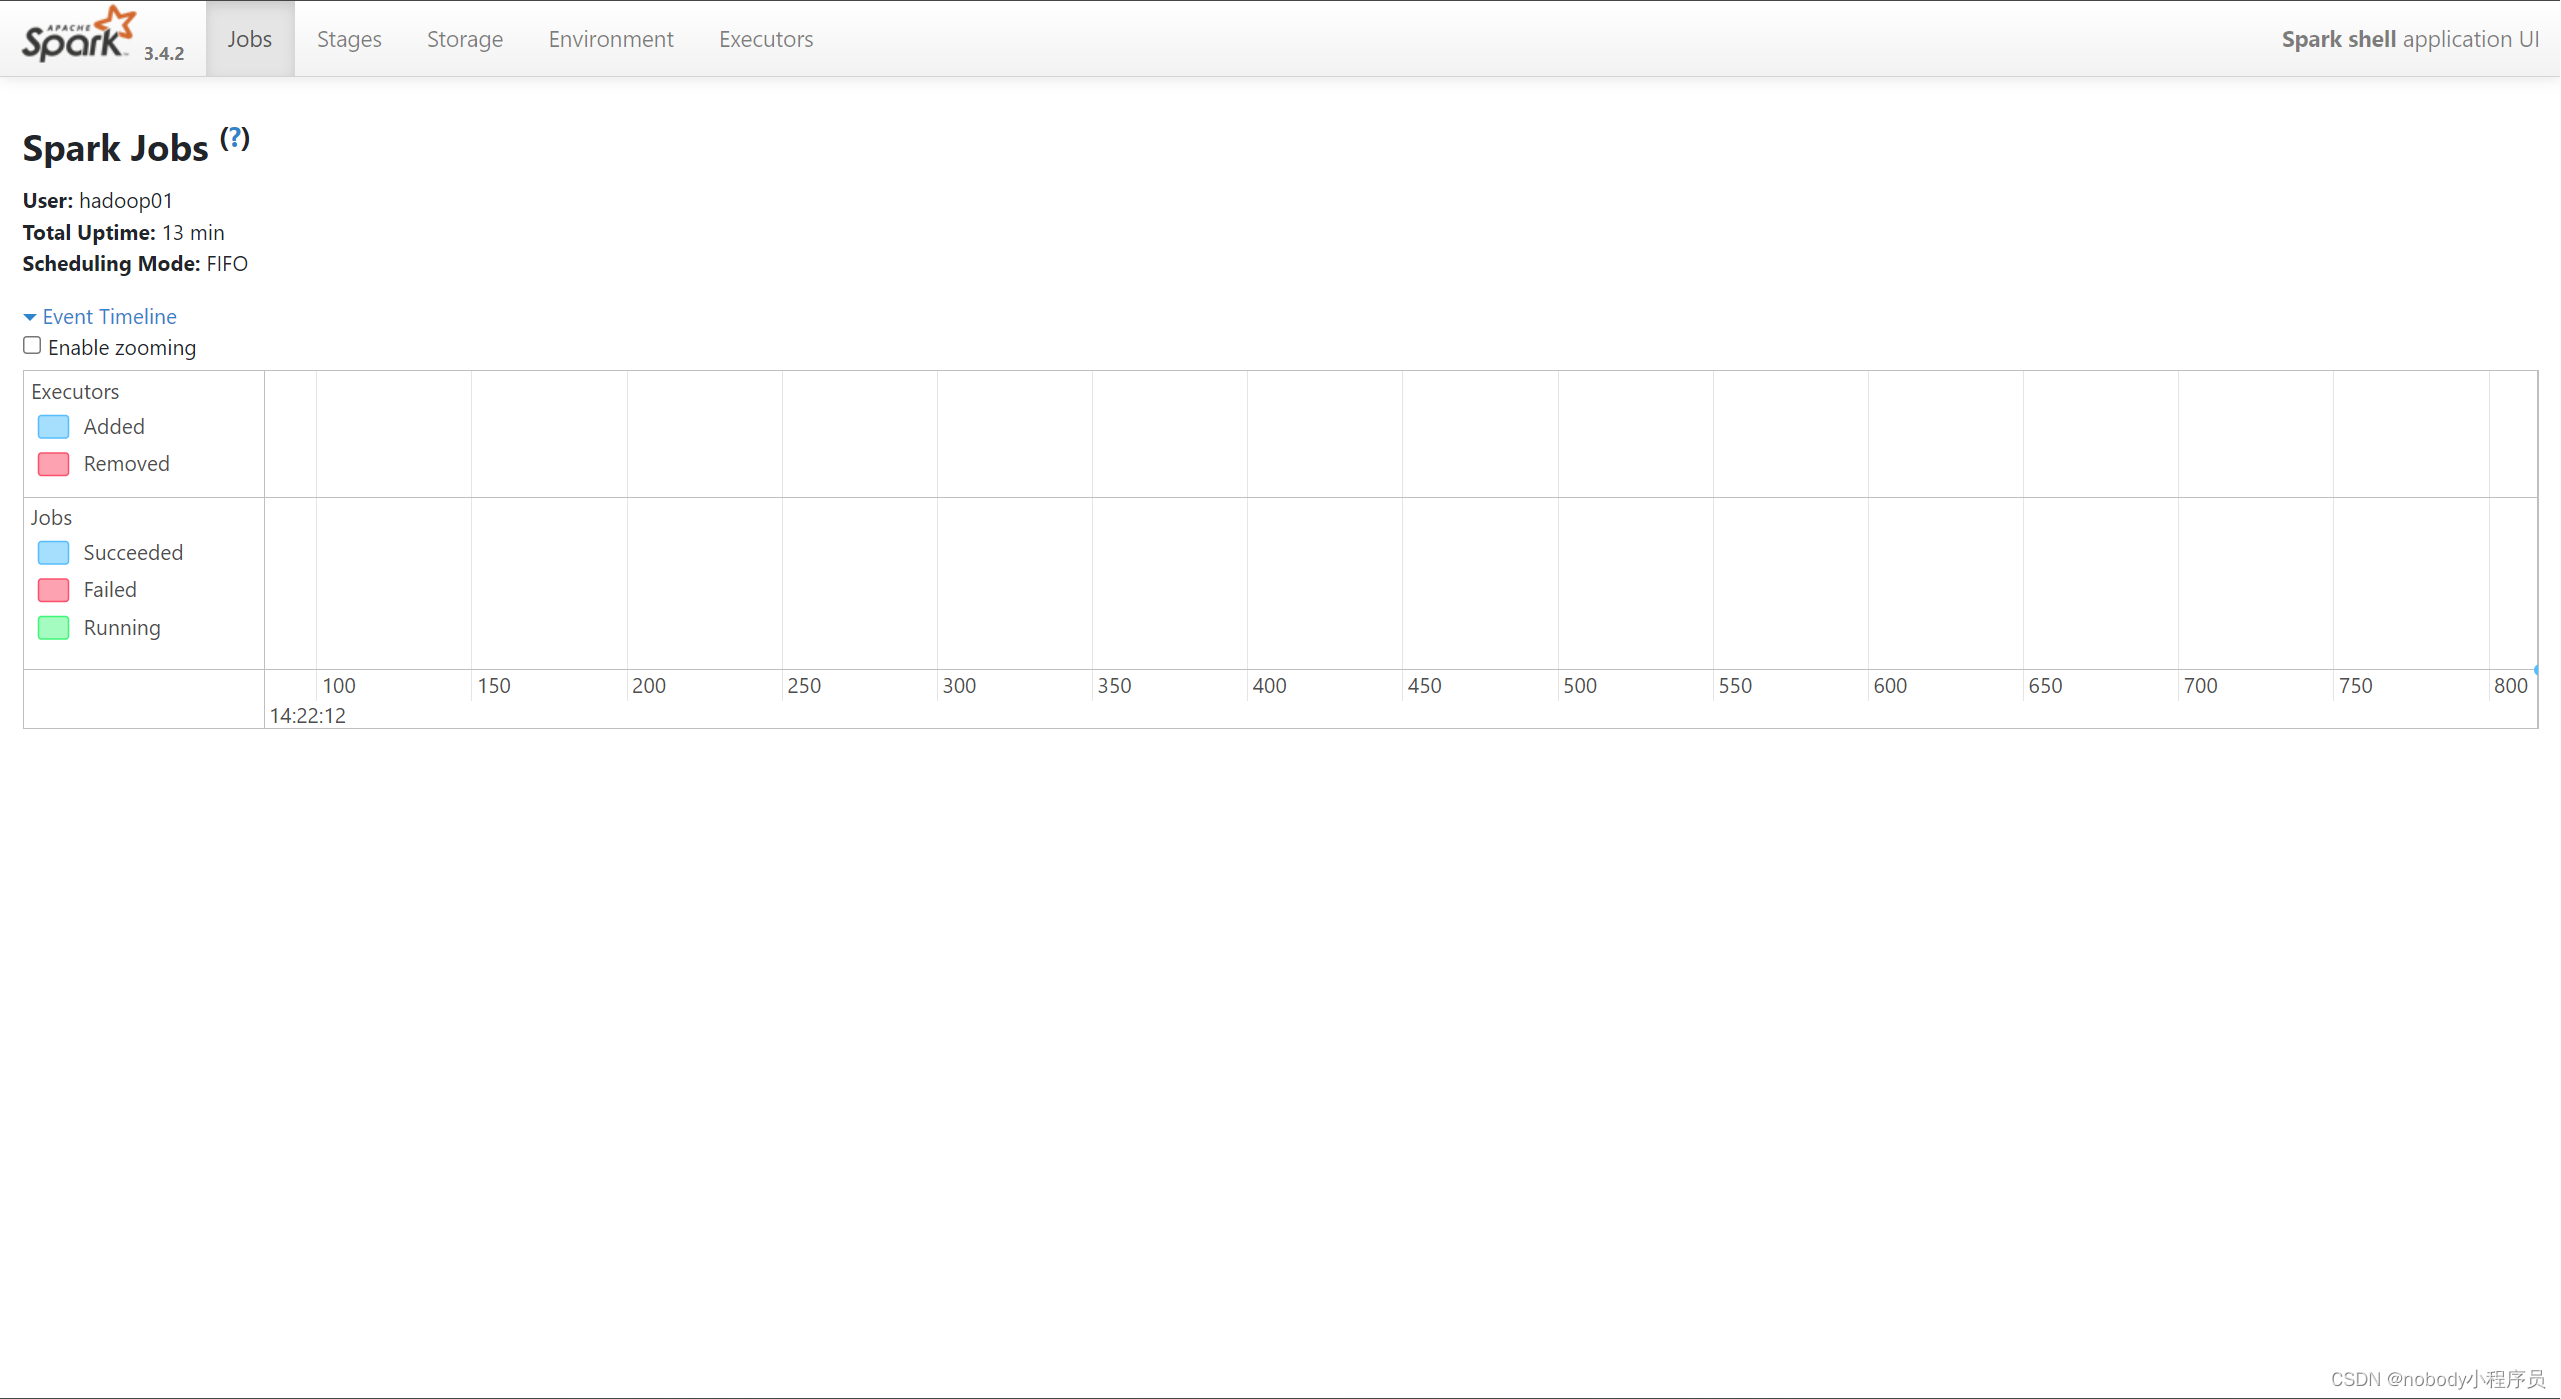Click the Apache Spark logo
Screen dimensions: 2561x1399
[x=78, y=36]
